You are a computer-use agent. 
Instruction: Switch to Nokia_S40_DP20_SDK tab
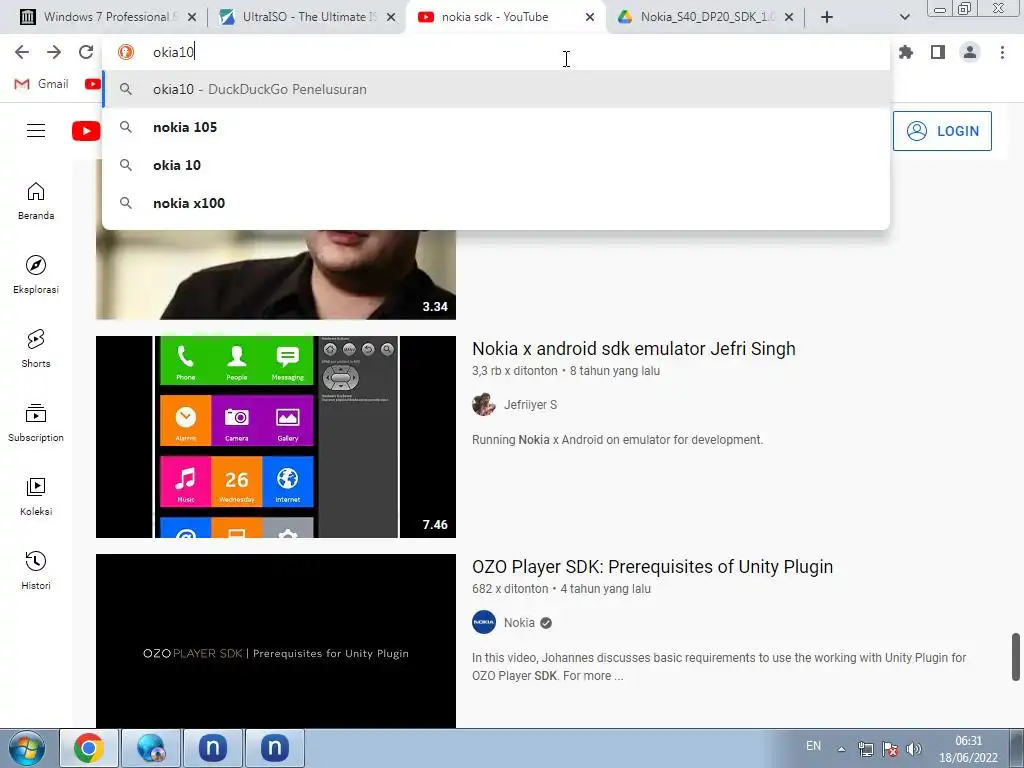pos(705,17)
